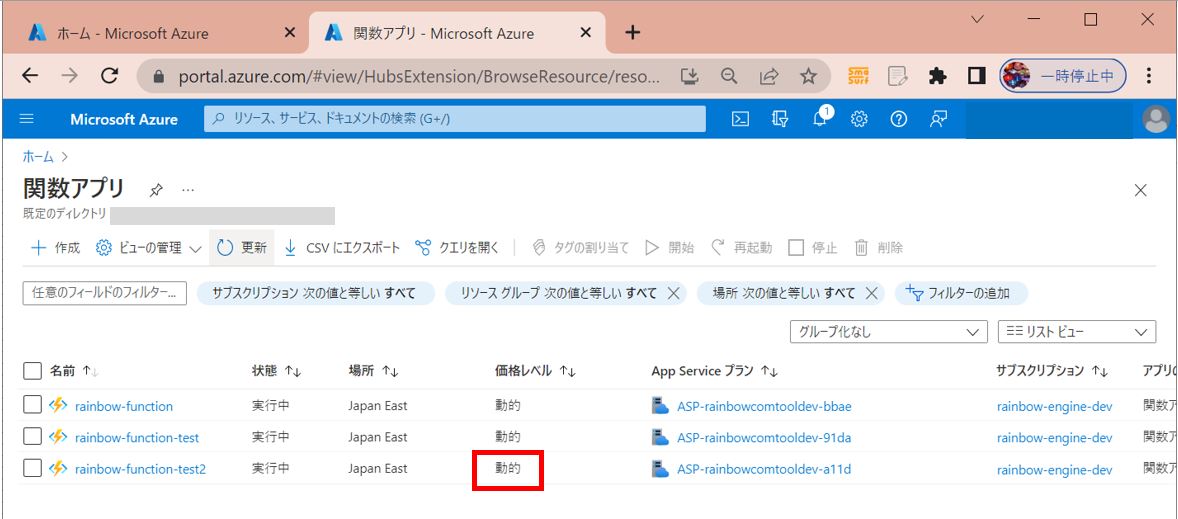Open the portal settings gear
Screen dimensions: 1178x519
859,119
